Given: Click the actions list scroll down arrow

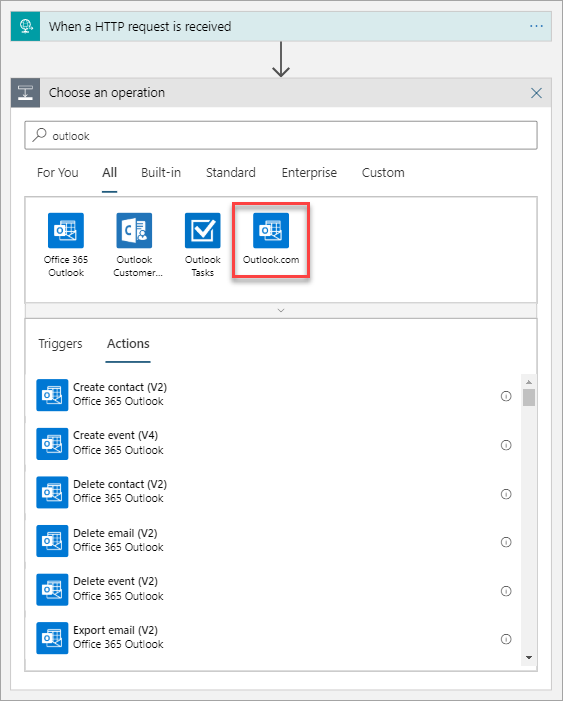Looking at the screenshot, I should point(529,657).
